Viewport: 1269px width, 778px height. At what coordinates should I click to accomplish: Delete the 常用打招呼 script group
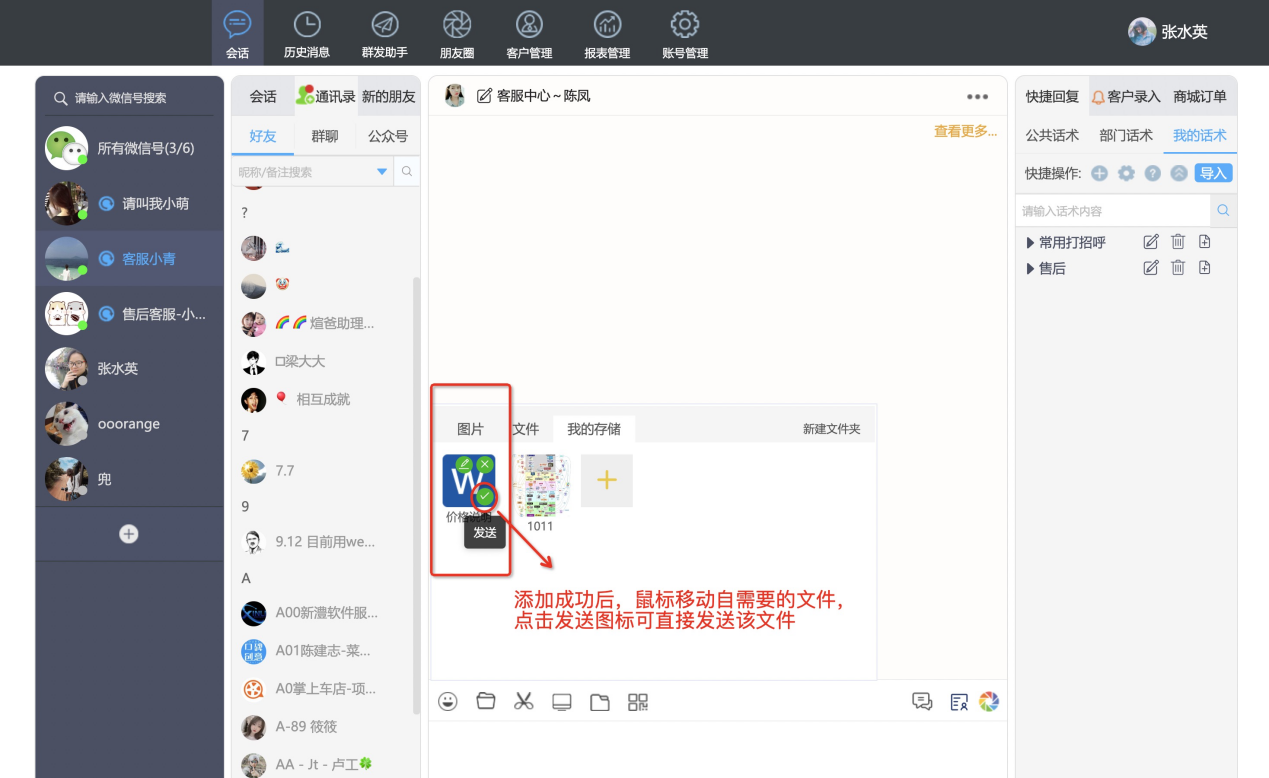tap(1178, 242)
